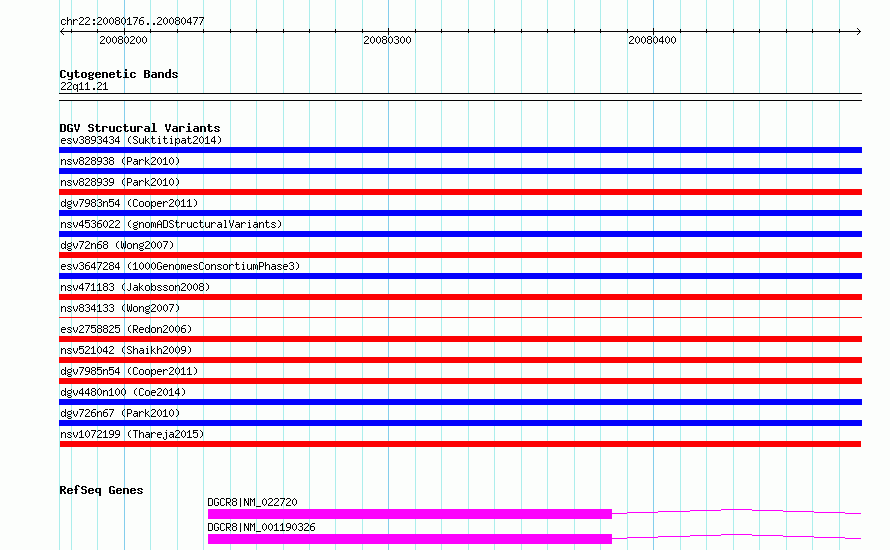Click the dgv72n68 (Wong2007) label
This screenshot has width=890, height=550.
click(x=117, y=245)
